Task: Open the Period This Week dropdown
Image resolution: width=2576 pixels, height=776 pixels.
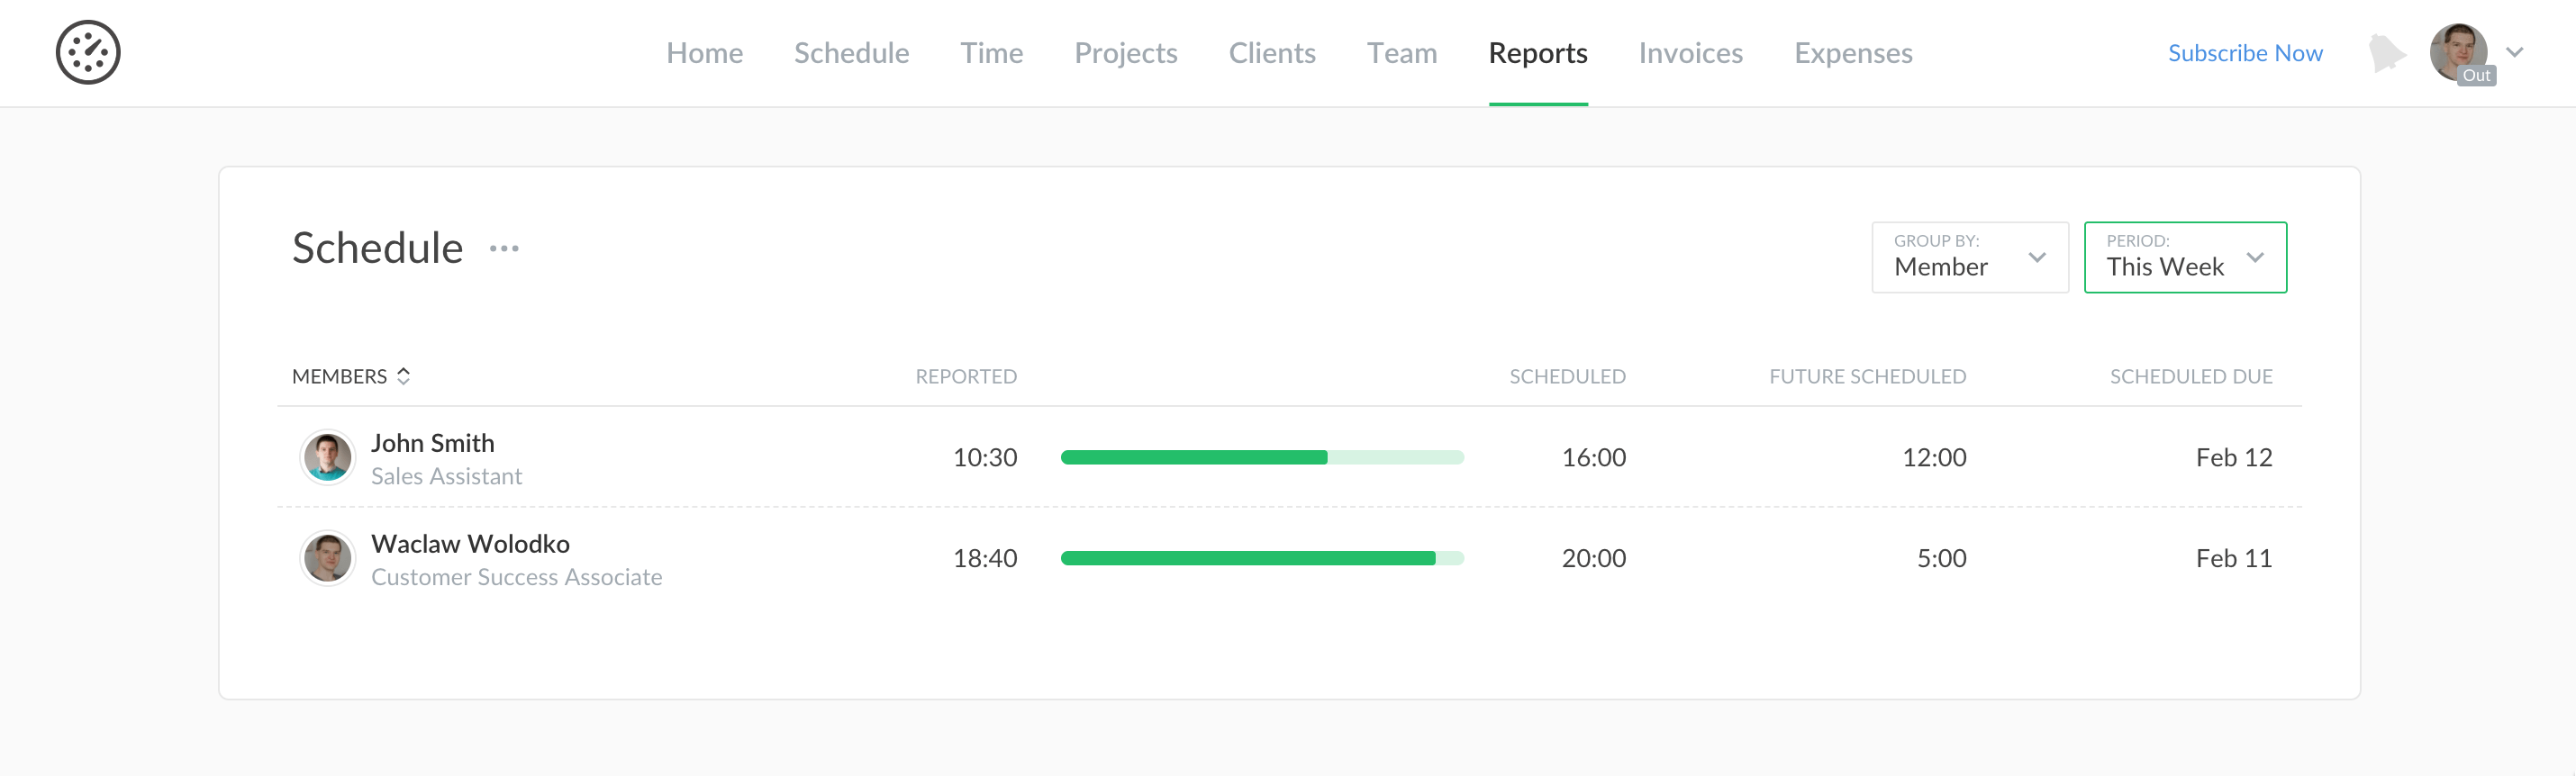Action: (x=2184, y=257)
